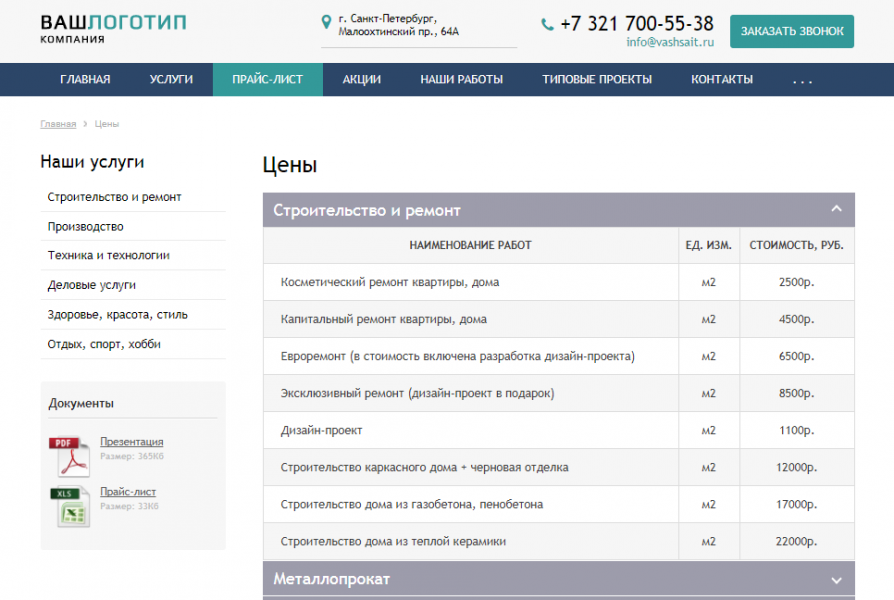Go to the Акции menu item
The height and width of the screenshot is (600, 894).
[x=361, y=80]
